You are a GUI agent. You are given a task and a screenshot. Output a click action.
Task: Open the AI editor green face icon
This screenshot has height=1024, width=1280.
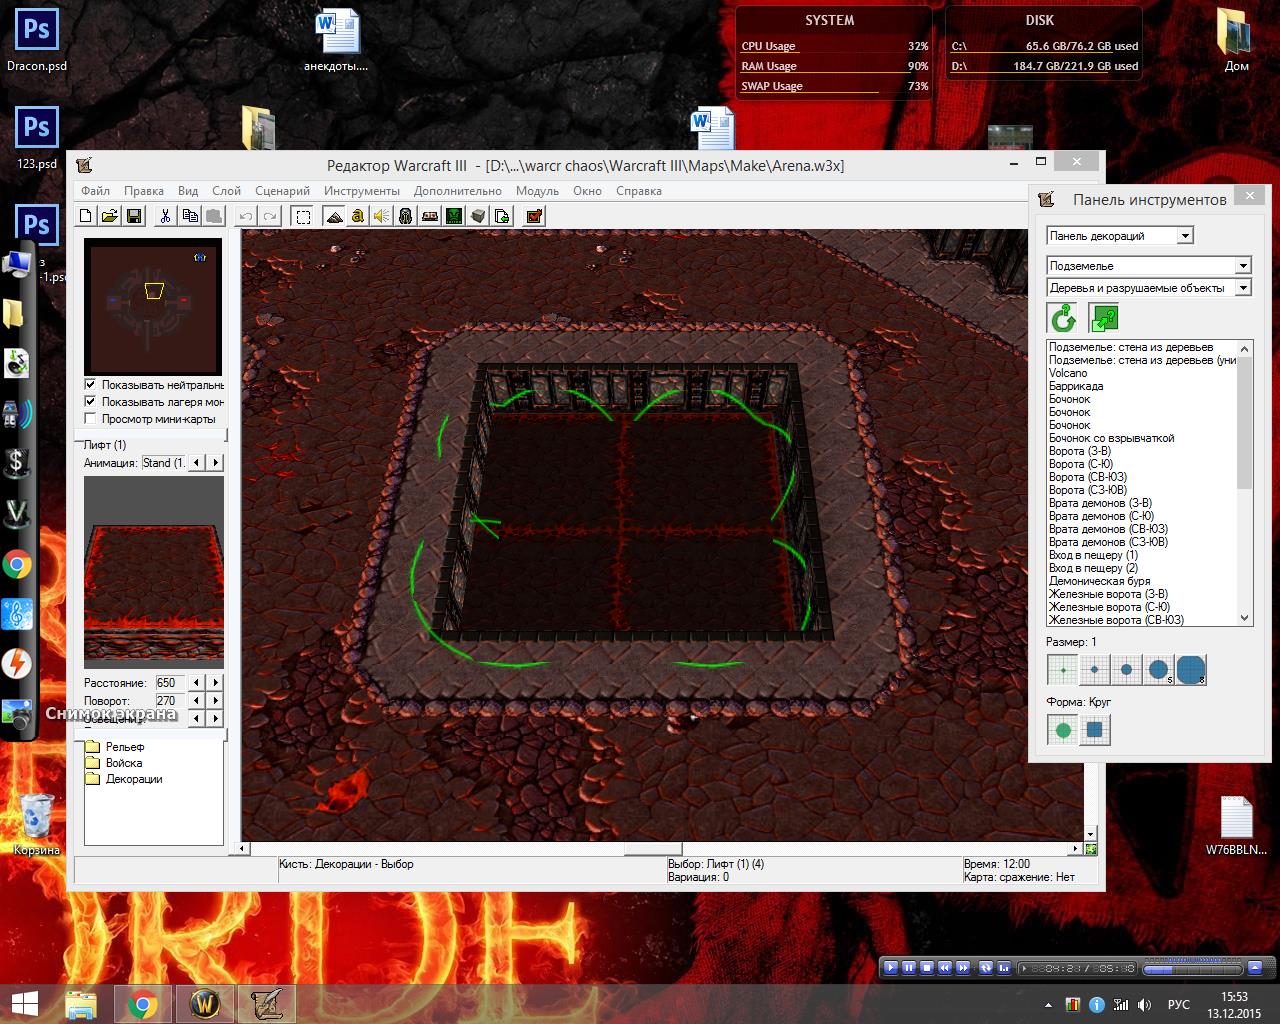pos(454,216)
